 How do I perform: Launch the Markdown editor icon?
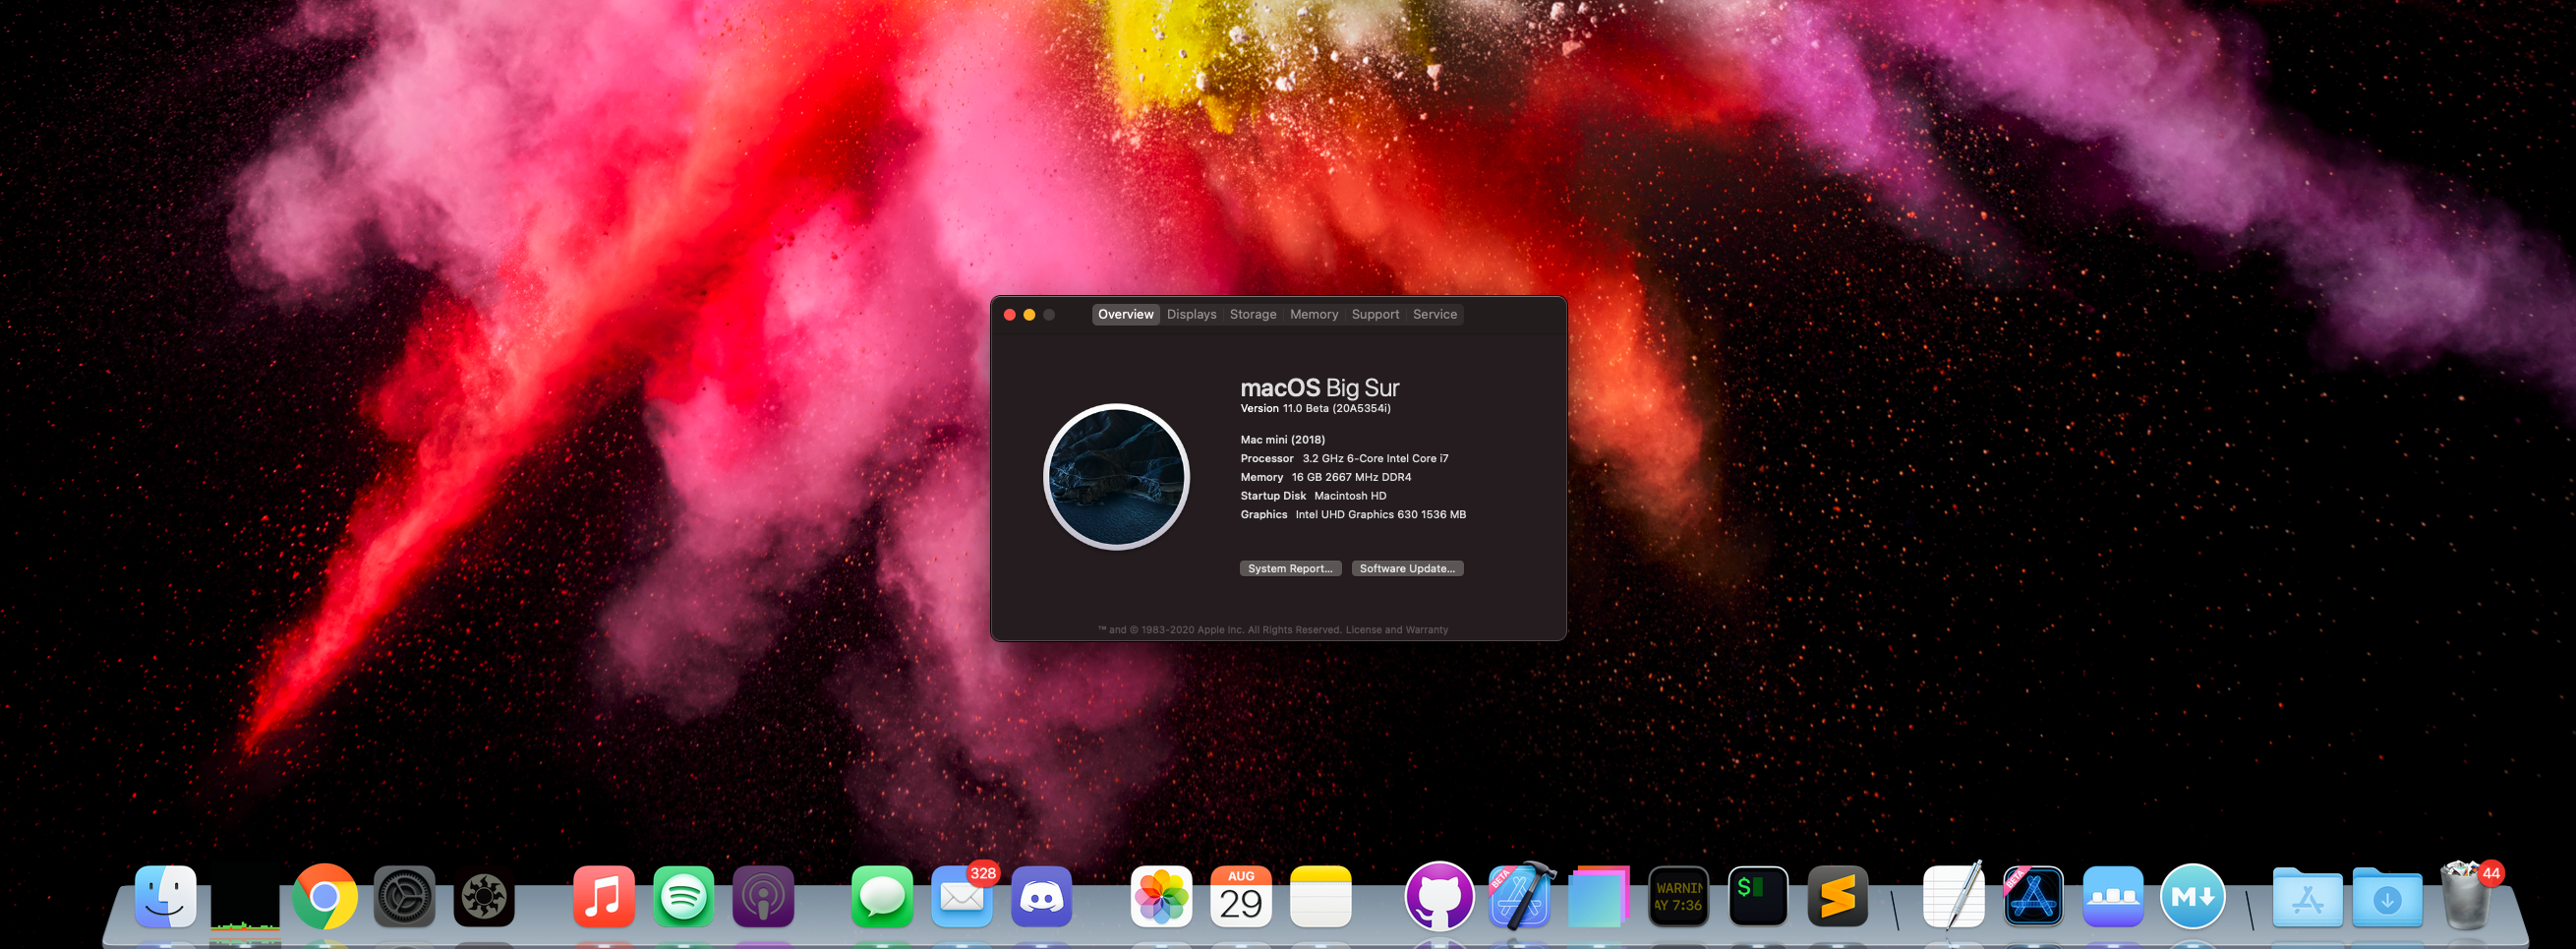[2193, 896]
